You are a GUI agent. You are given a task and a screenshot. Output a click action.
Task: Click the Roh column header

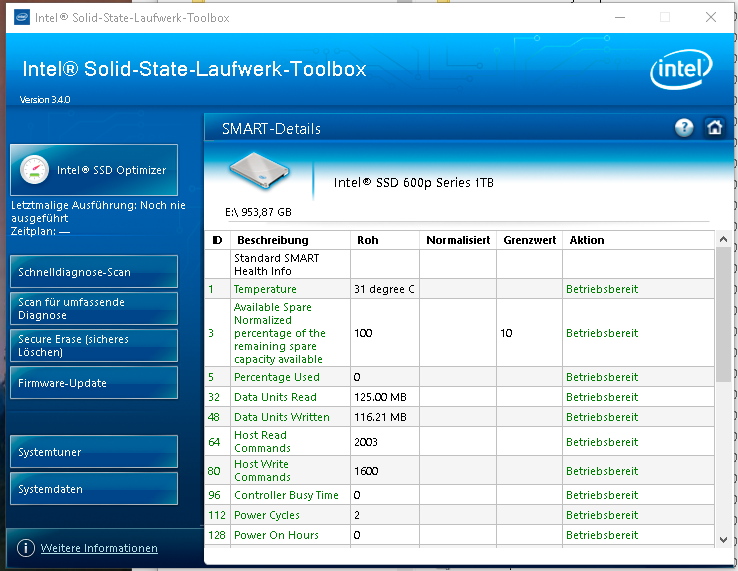click(385, 240)
